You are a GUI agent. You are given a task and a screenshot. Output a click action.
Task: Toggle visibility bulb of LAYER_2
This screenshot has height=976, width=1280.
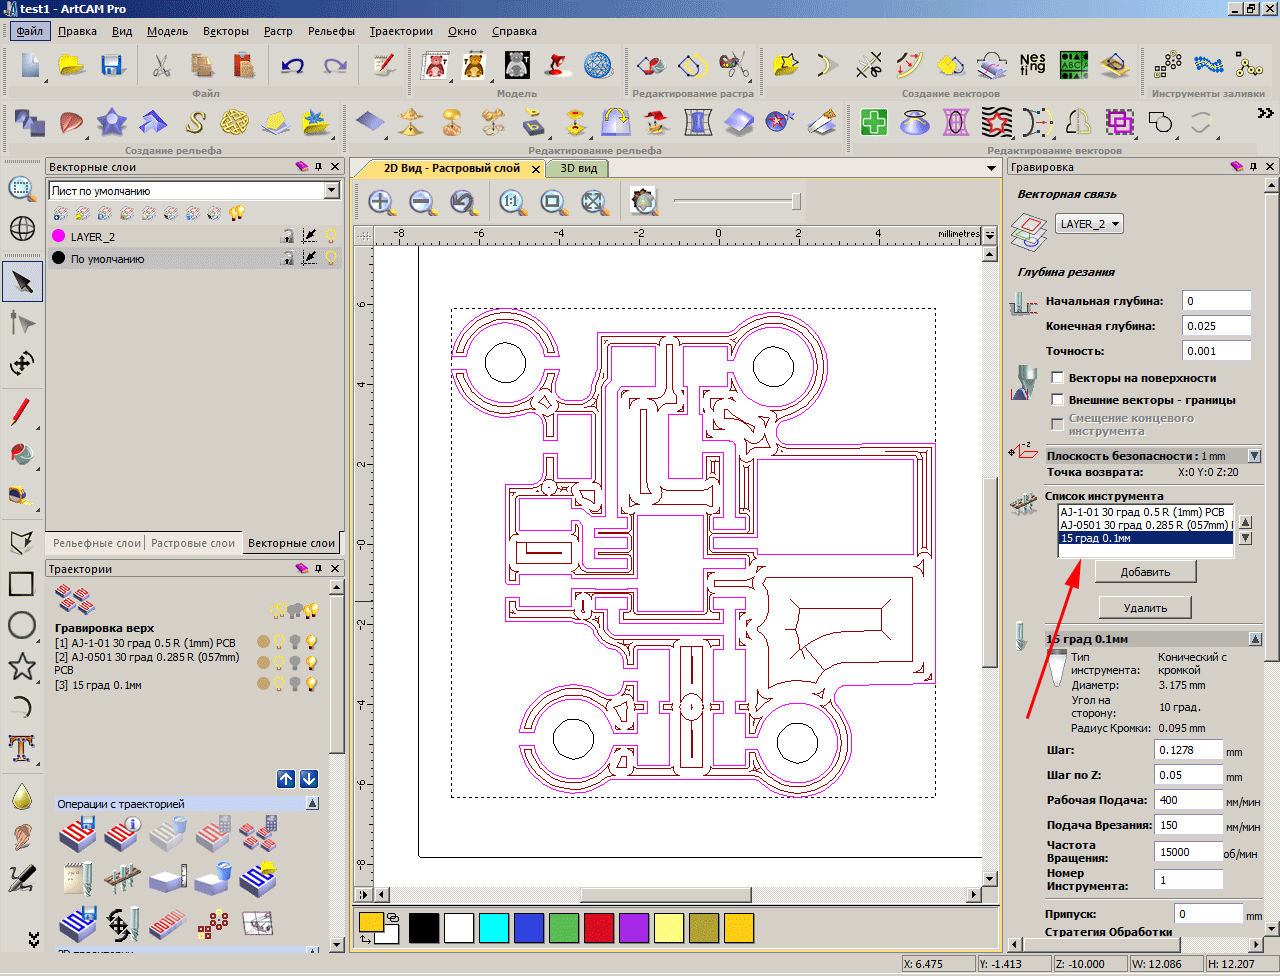(x=331, y=237)
